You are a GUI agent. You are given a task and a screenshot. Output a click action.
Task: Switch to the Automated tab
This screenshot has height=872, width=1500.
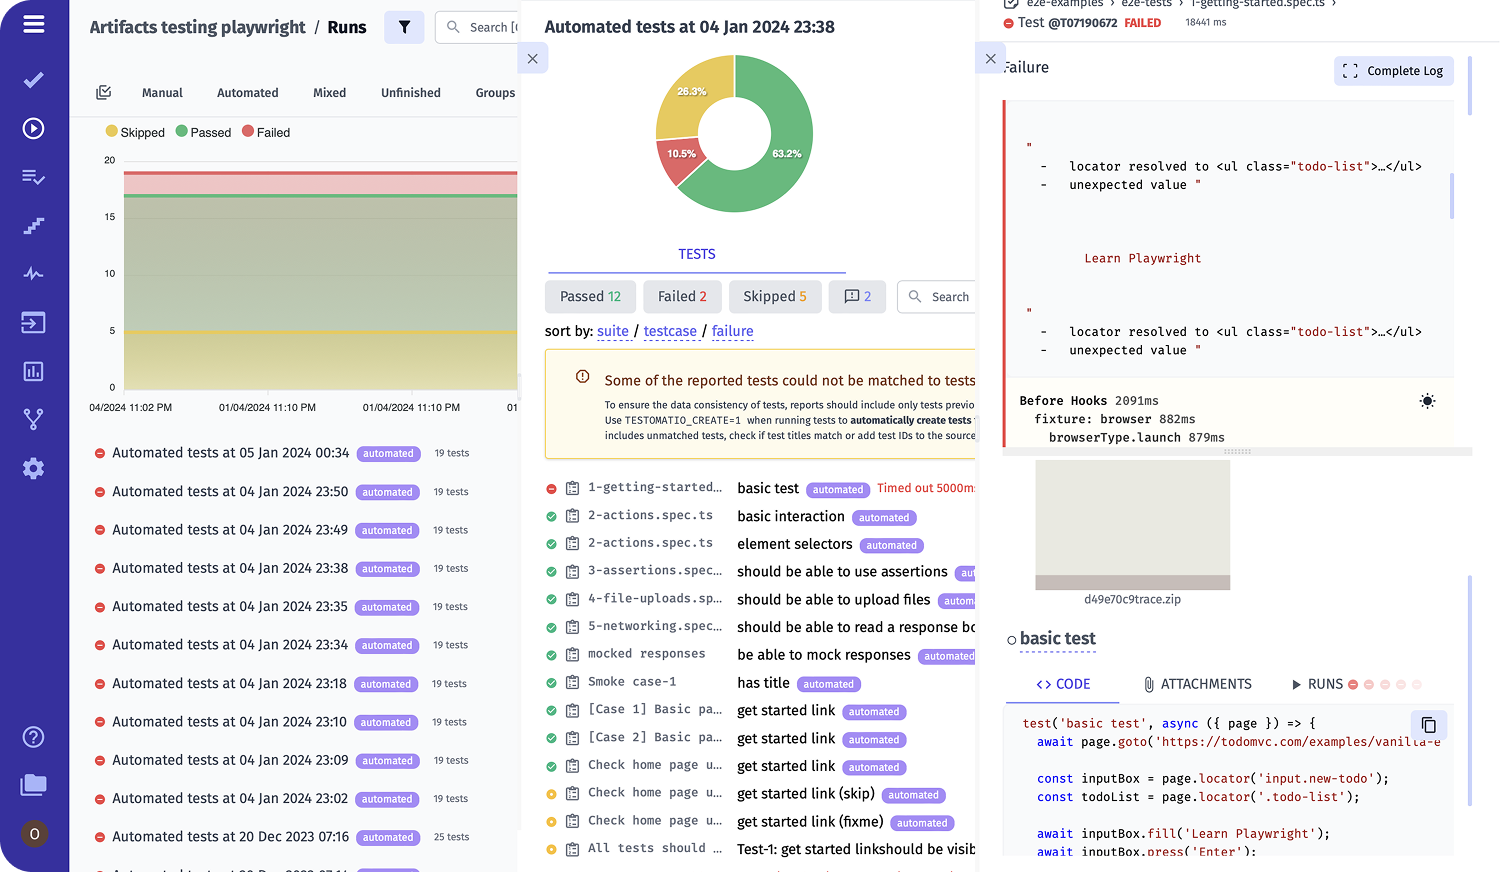pos(247,92)
